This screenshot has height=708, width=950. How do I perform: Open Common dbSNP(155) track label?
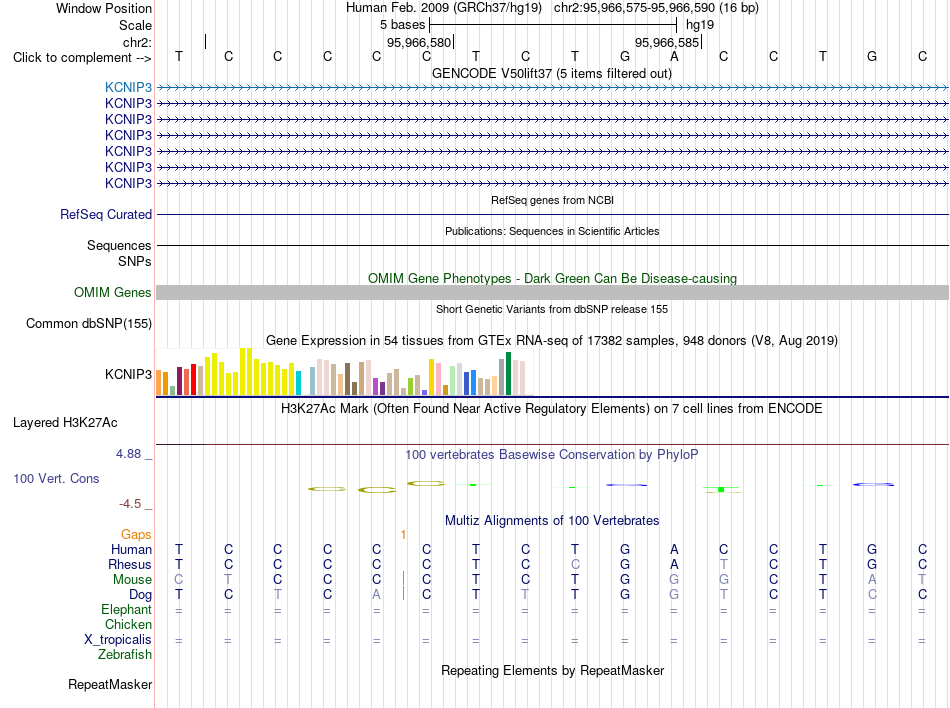(x=88, y=323)
